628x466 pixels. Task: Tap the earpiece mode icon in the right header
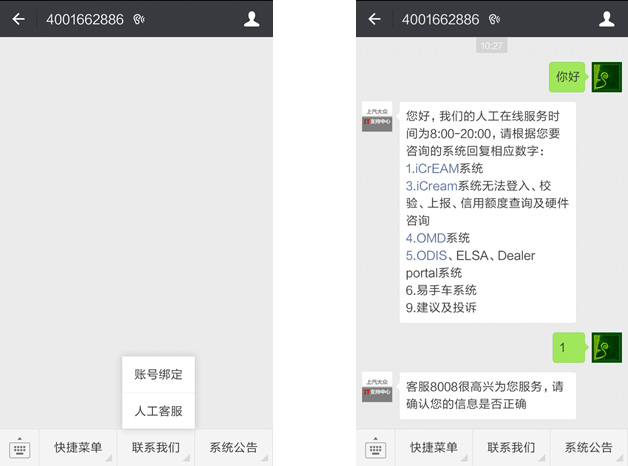tap(494, 19)
